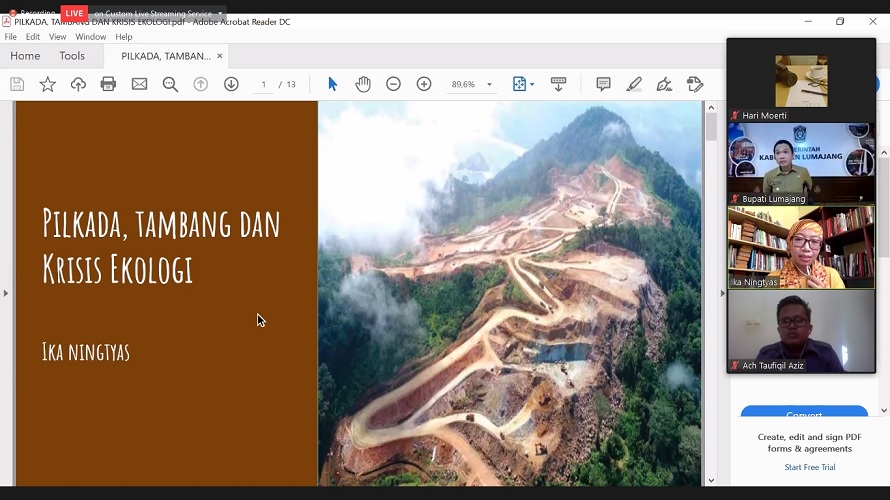Open the Find text magnifier tool
The image size is (890, 500).
pos(170,85)
